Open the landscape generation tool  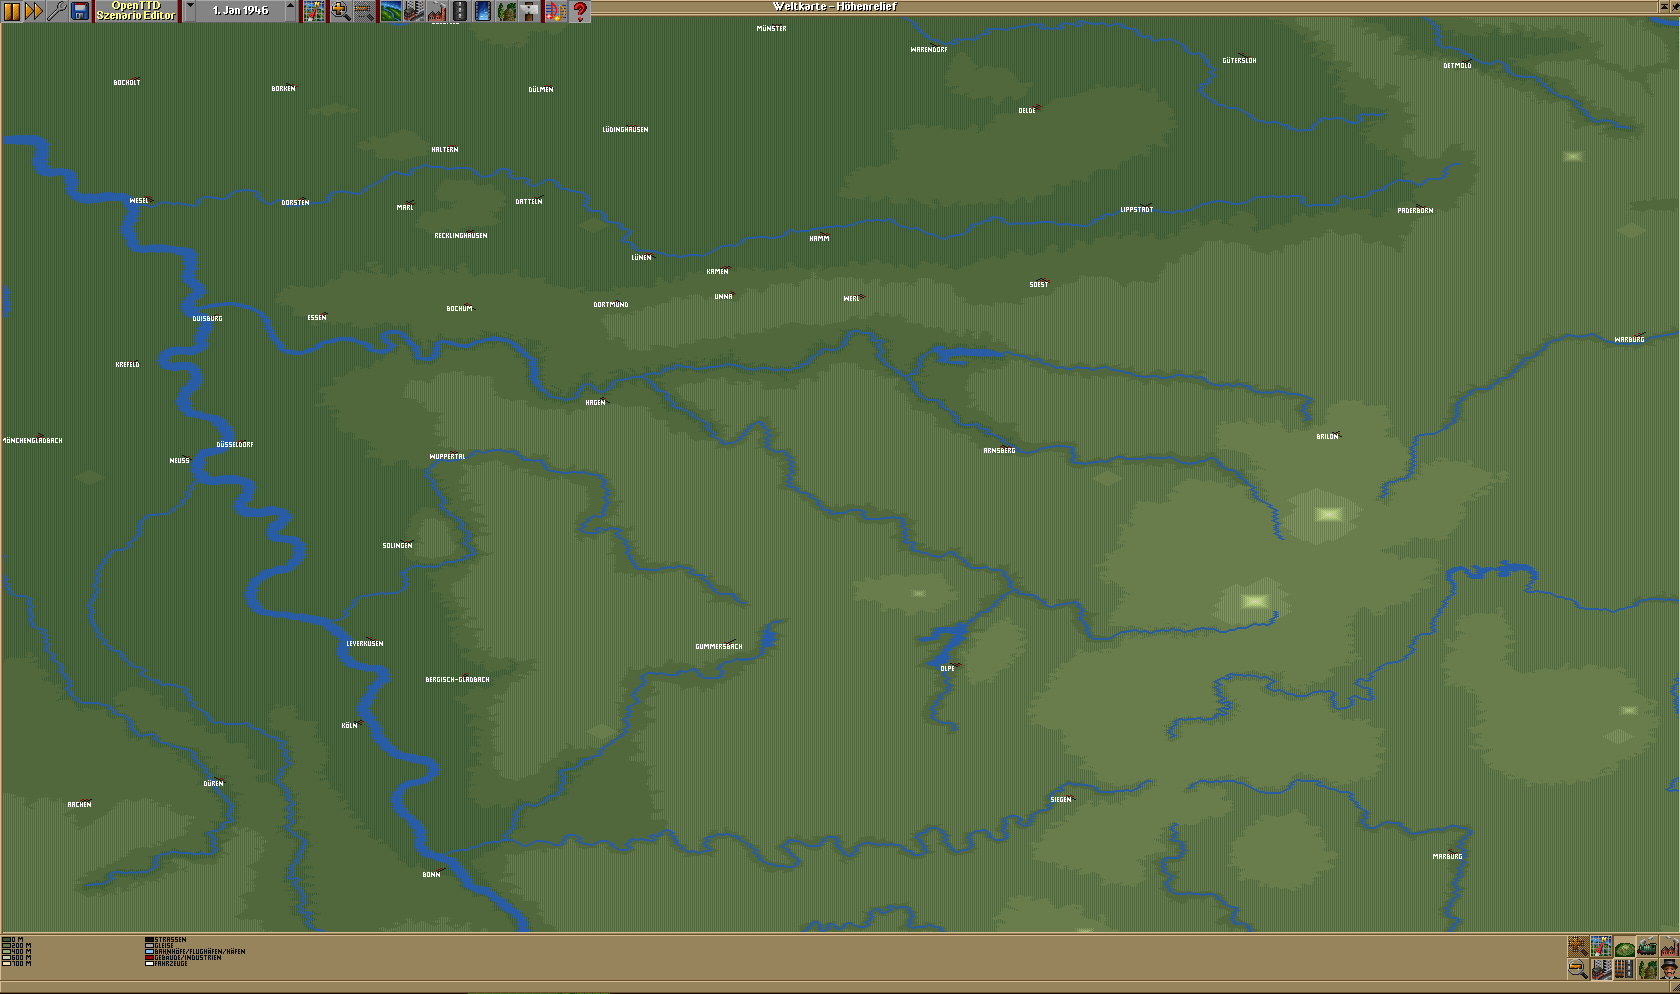point(390,11)
